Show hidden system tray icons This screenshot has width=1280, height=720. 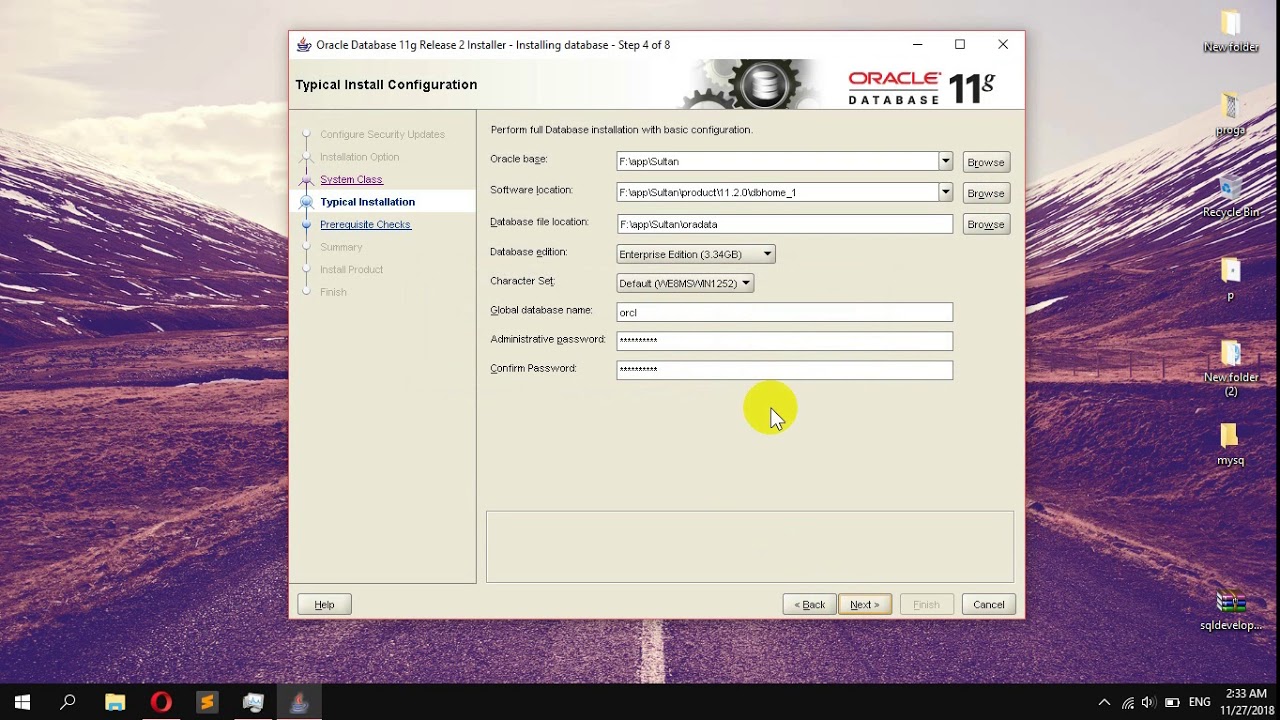[x=1104, y=702]
